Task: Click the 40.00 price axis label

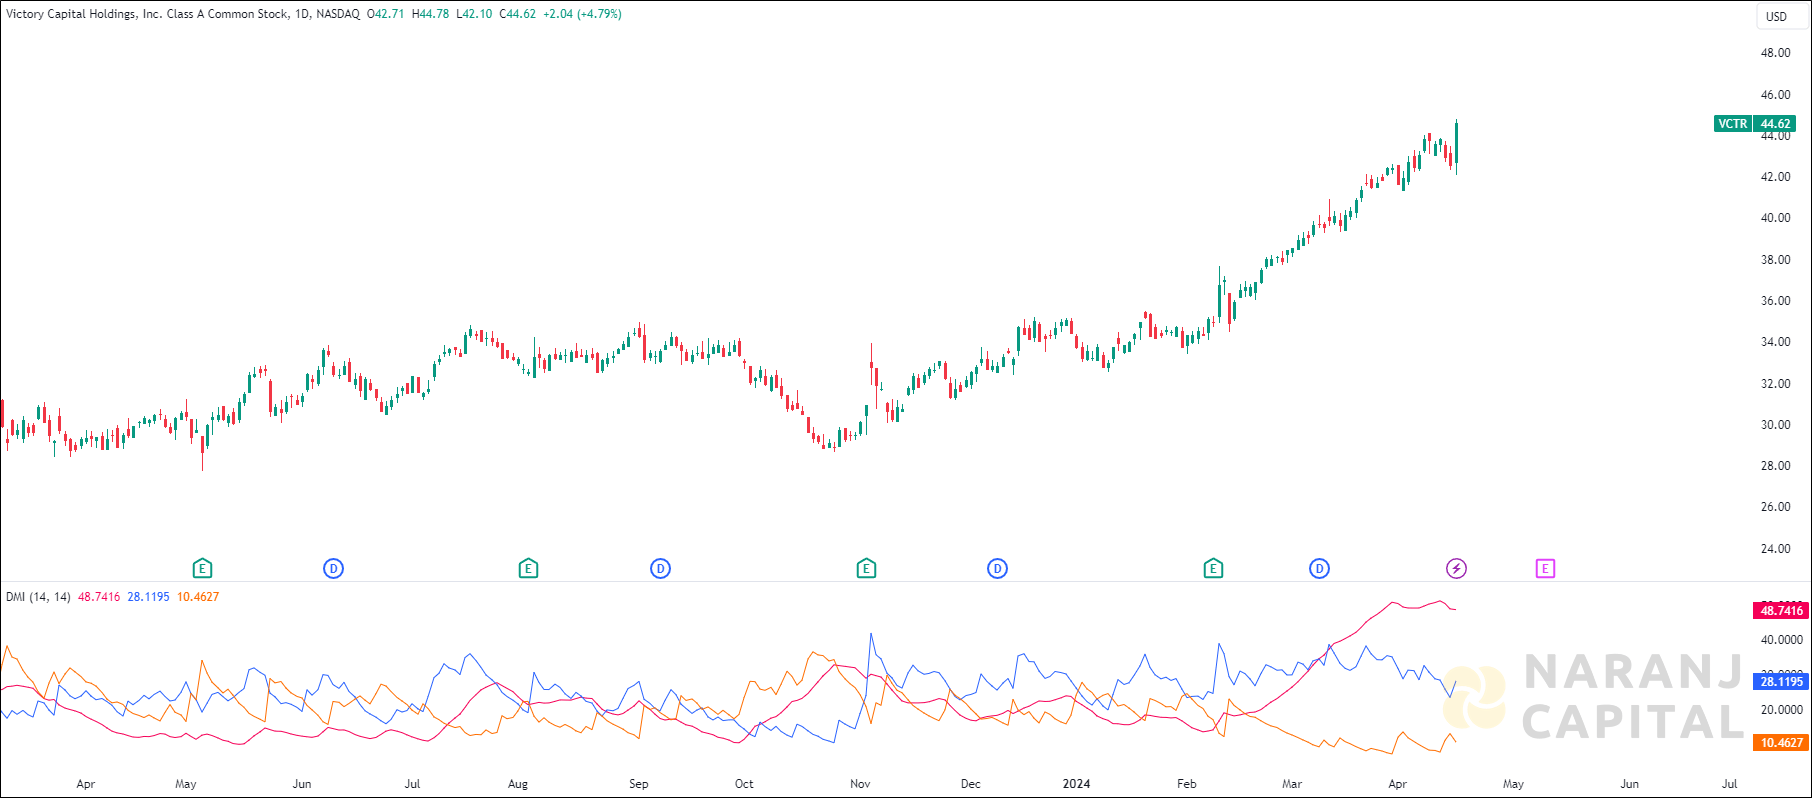Action: pyautogui.click(x=1775, y=218)
